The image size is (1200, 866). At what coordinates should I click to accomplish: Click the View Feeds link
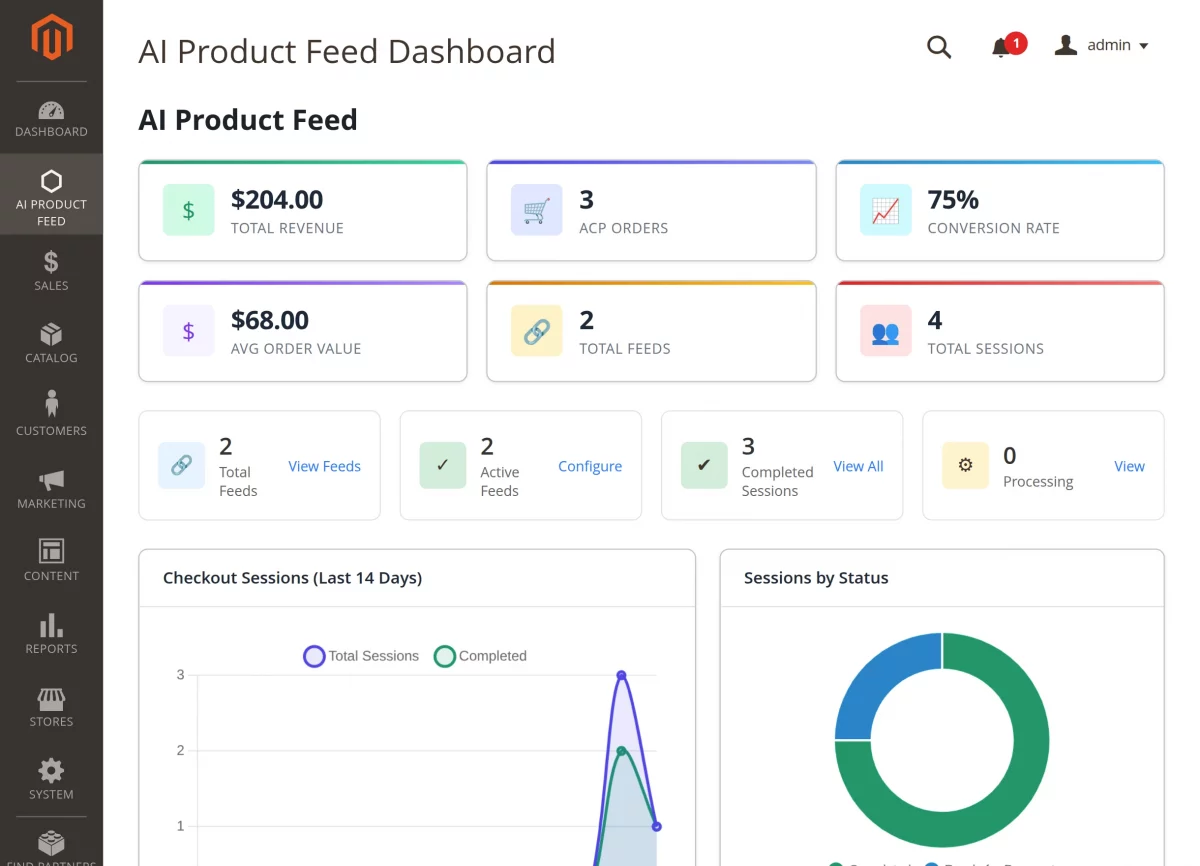(x=324, y=466)
